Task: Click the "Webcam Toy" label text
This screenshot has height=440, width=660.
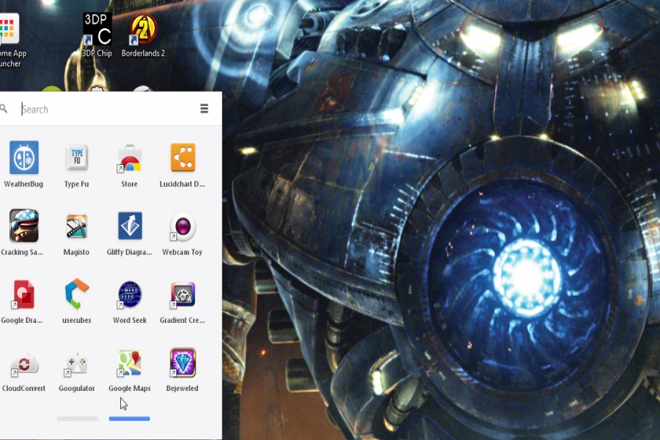Action: coord(182,252)
